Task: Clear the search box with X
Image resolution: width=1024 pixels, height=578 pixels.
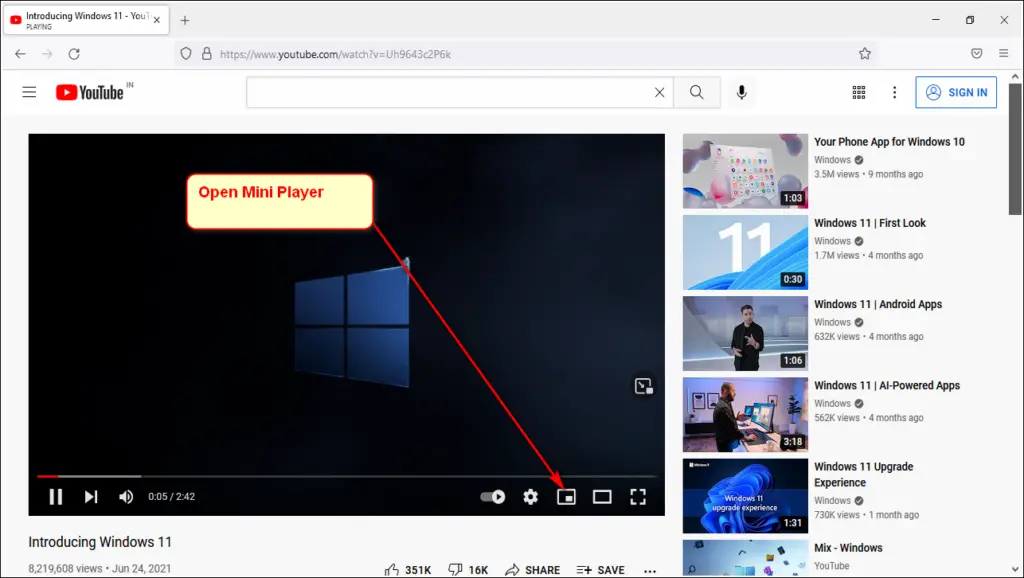Action: [x=660, y=93]
